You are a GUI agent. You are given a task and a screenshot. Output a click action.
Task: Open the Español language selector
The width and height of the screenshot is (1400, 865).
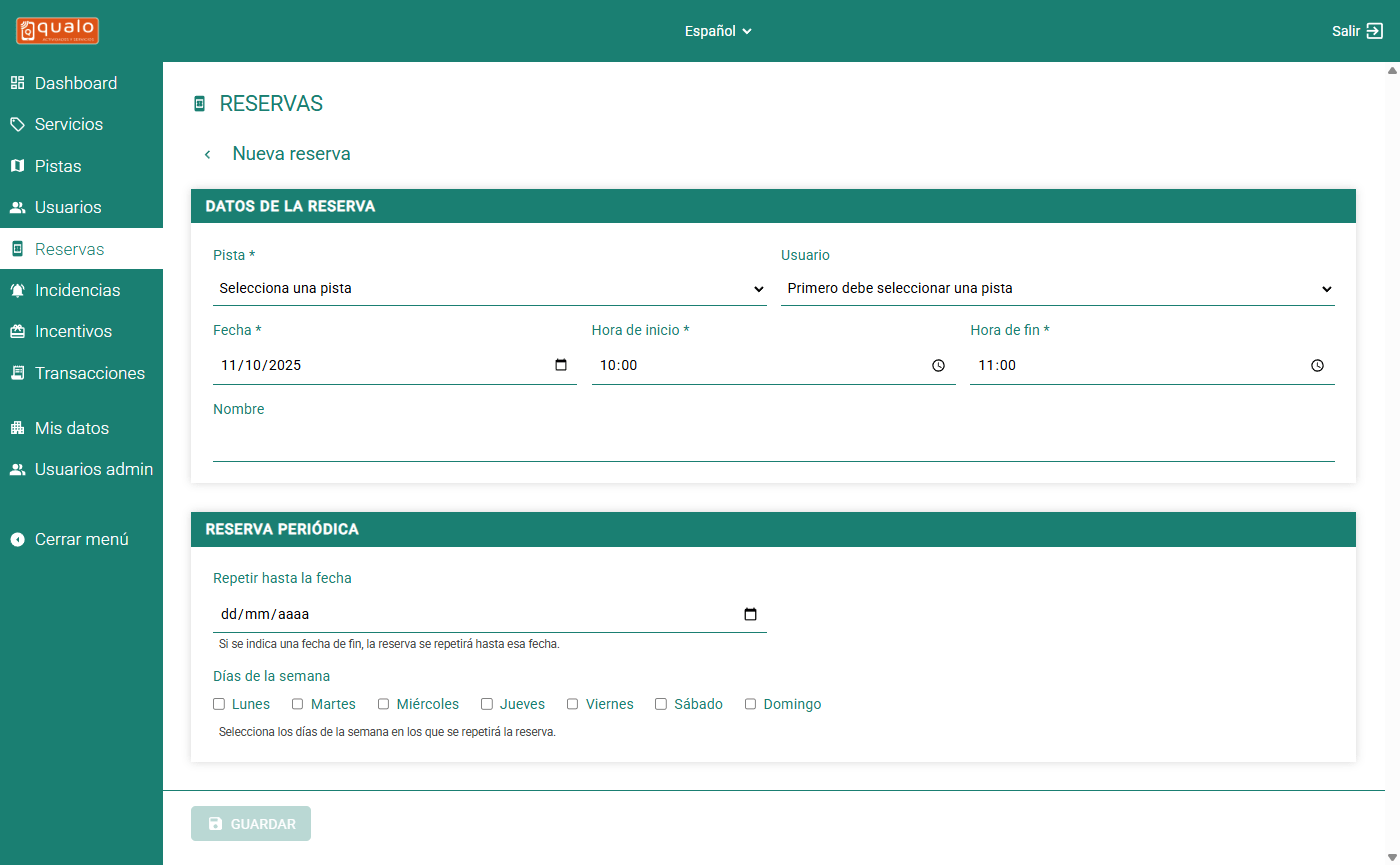click(x=718, y=31)
